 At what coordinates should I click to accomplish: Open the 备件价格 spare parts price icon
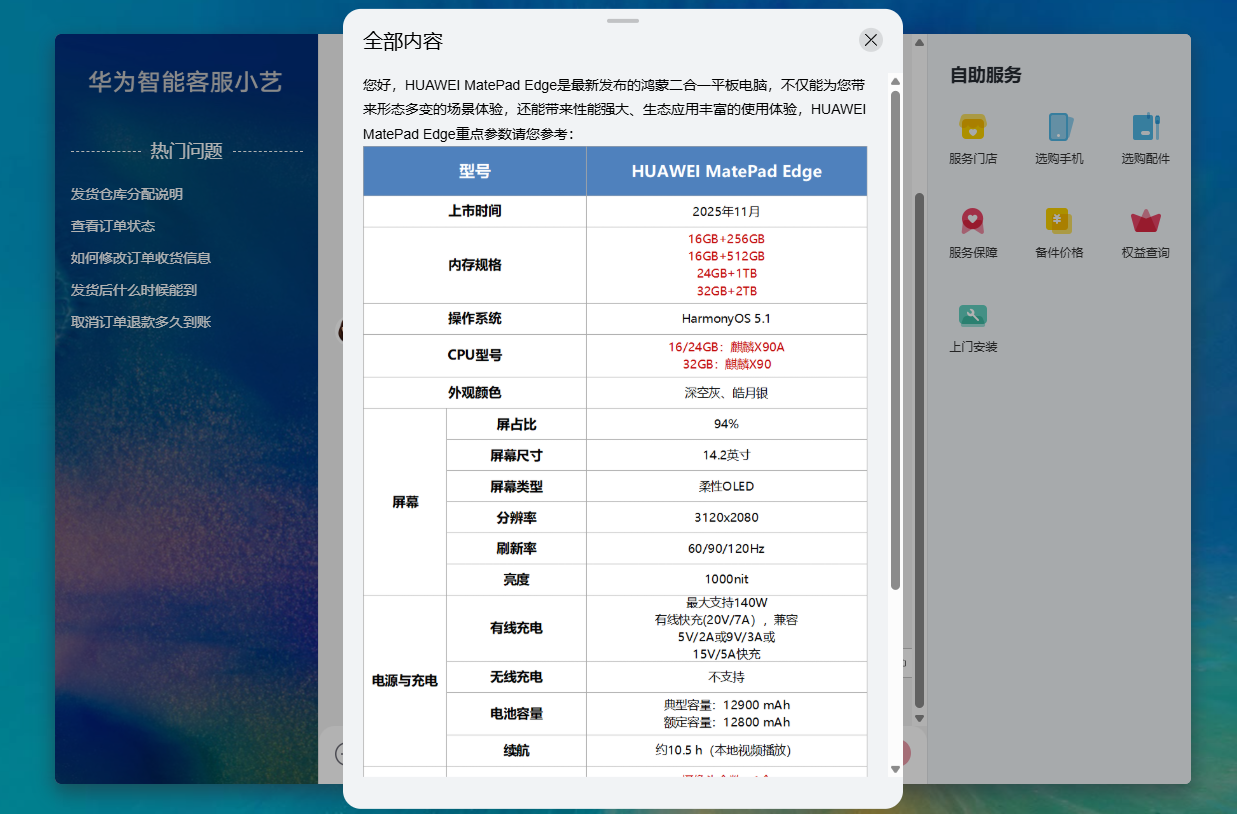point(1059,222)
